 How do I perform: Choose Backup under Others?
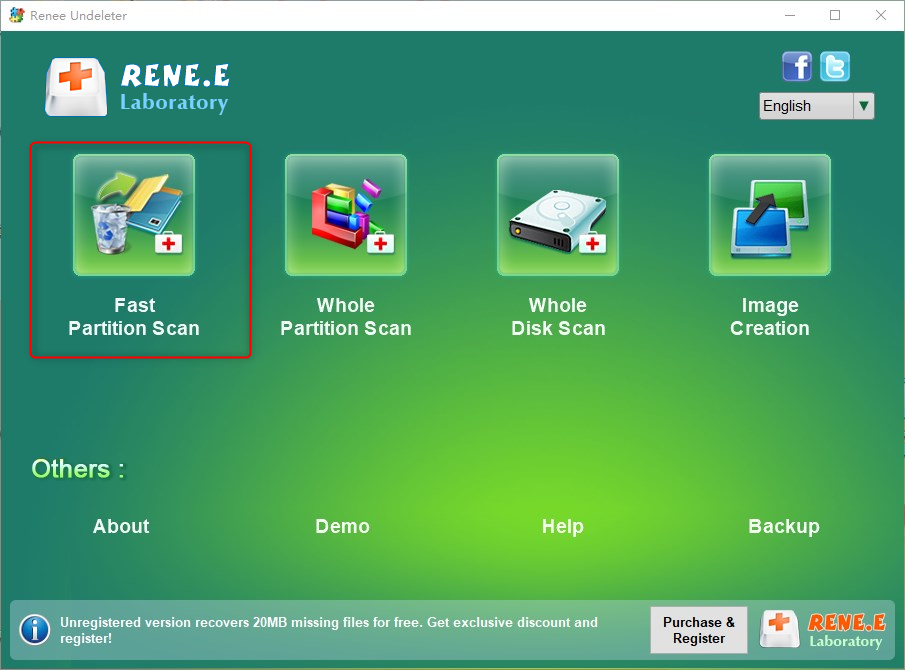783,527
